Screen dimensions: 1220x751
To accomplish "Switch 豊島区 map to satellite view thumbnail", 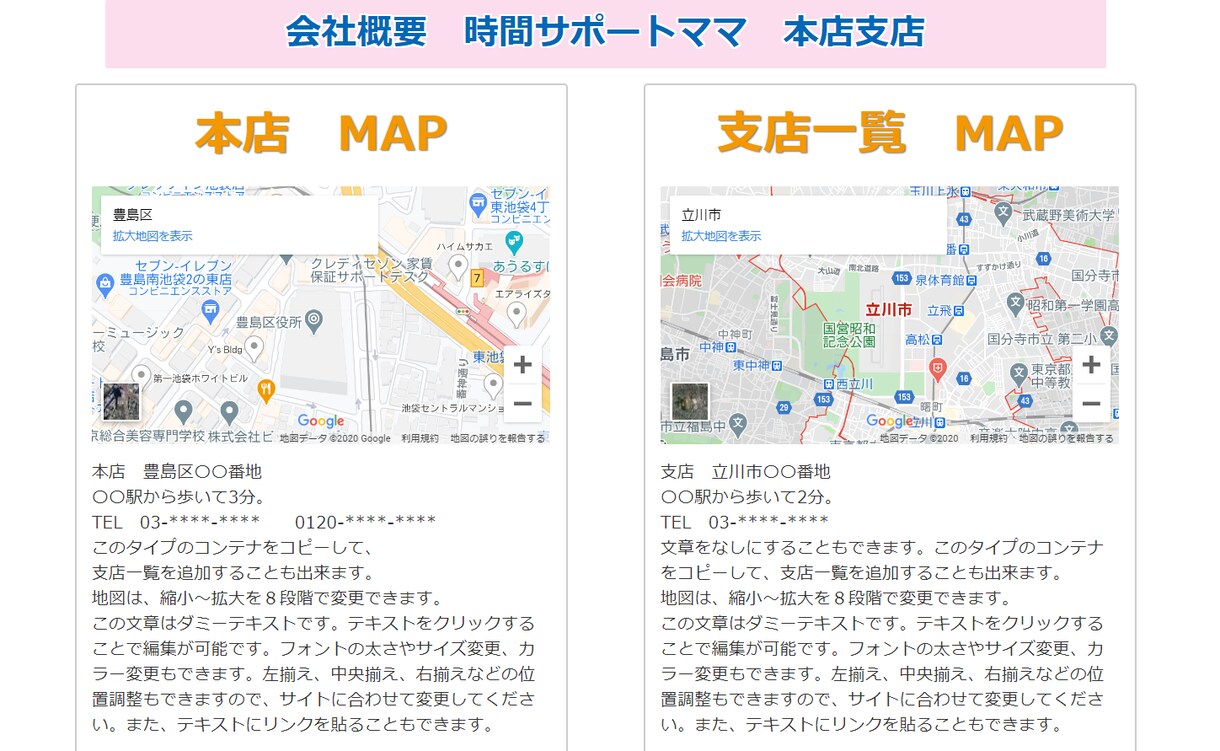I will pos(121,401).
